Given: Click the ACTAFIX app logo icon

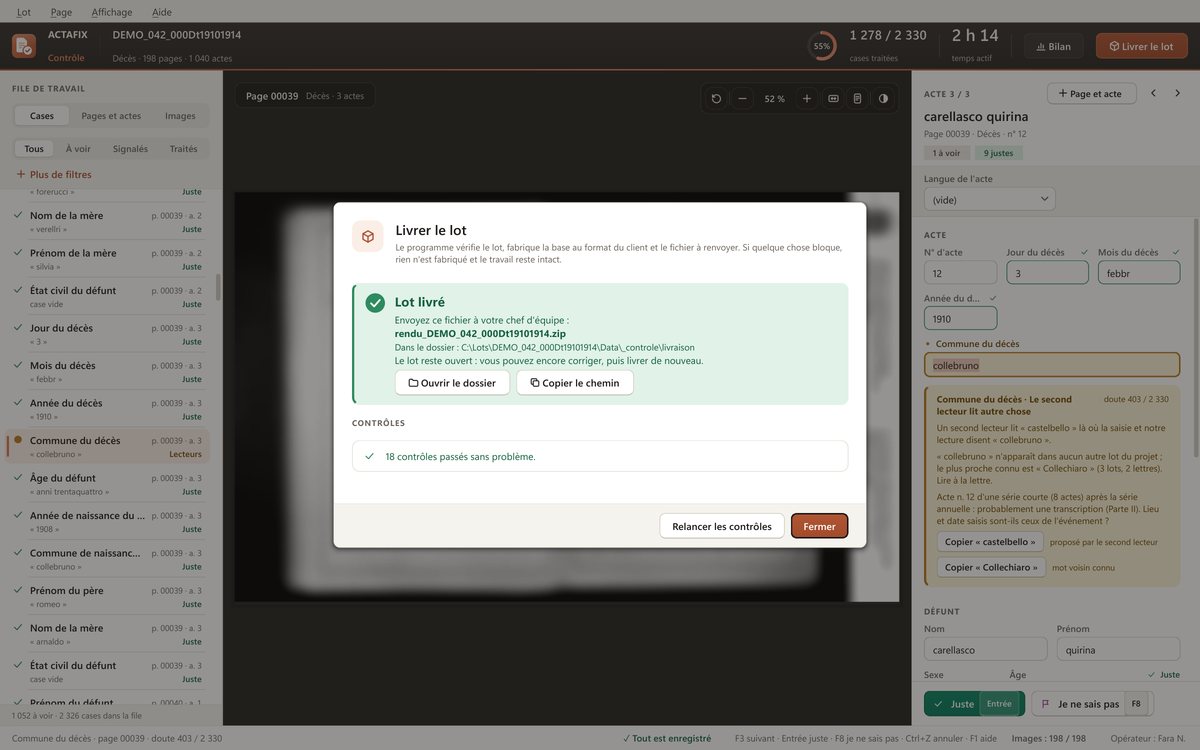Looking at the screenshot, I should pyautogui.click(x=24, y=46).
